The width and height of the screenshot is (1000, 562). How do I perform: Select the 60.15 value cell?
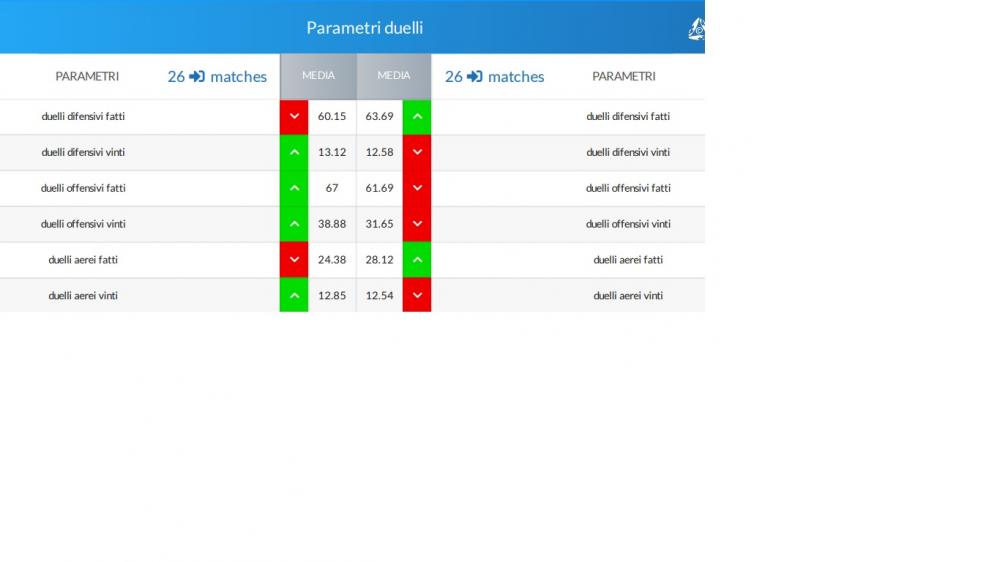[x=332, y=117]
